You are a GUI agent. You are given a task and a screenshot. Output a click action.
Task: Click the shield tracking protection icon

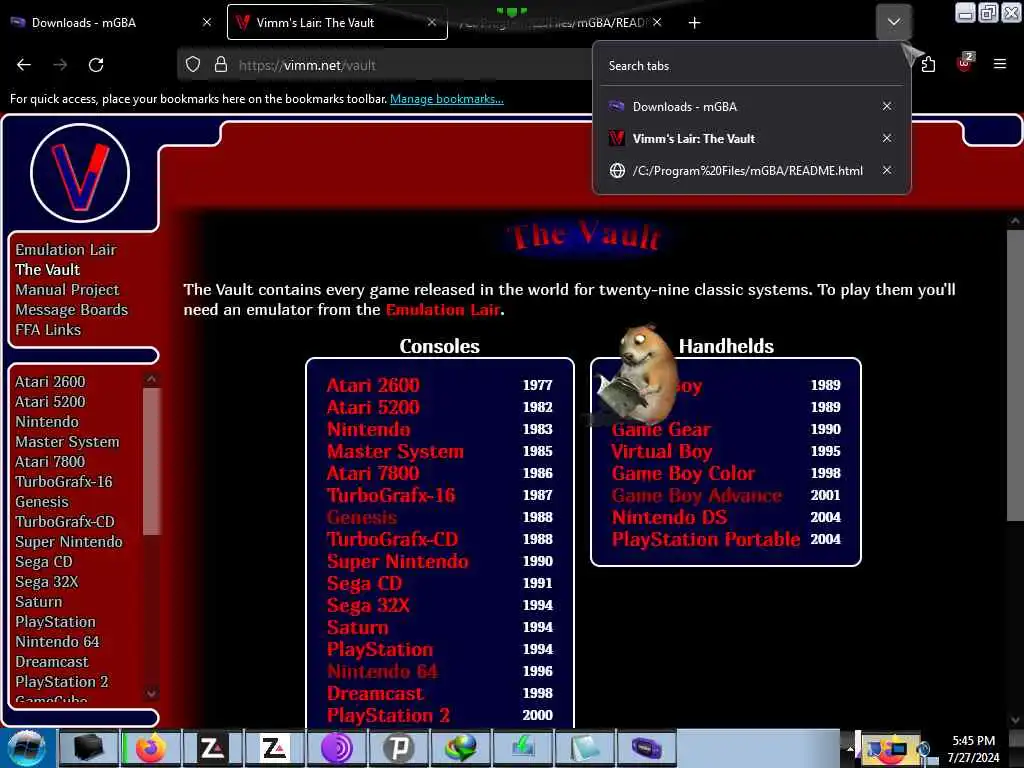point(193,65)
